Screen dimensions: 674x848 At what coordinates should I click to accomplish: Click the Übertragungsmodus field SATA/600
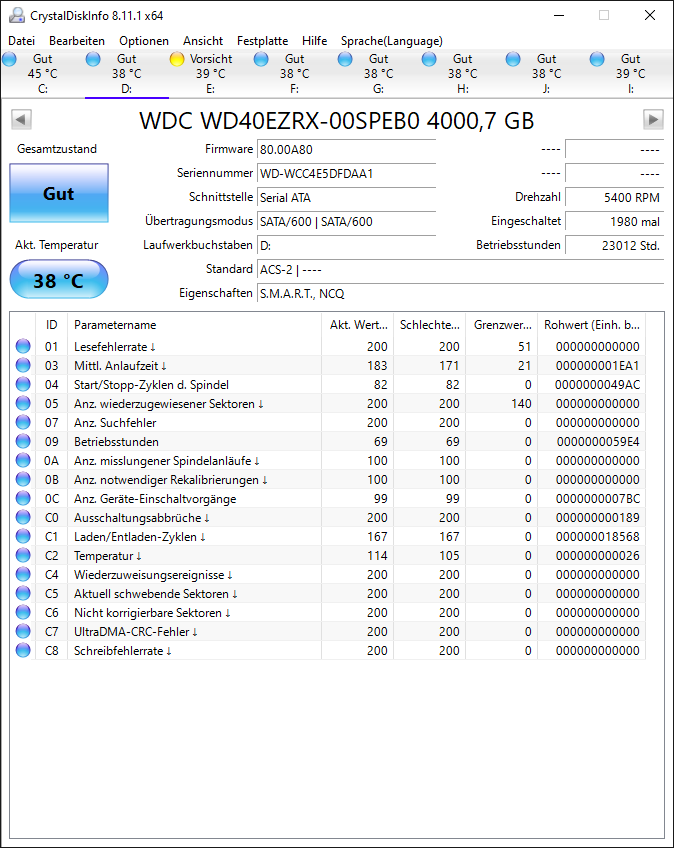tap(346, 221)
